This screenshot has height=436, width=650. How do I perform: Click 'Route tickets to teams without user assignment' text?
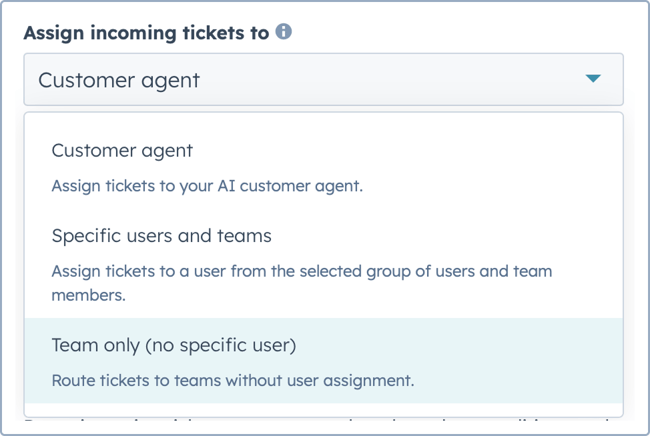233,380
